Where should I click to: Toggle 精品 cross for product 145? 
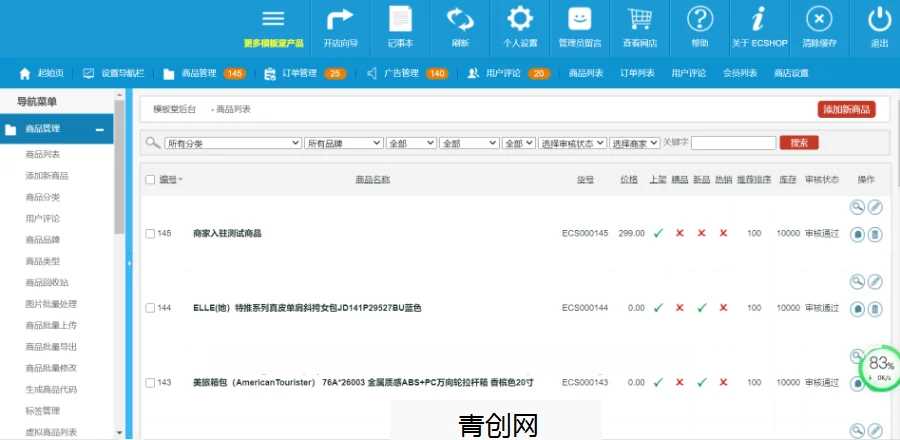[680, 233]
